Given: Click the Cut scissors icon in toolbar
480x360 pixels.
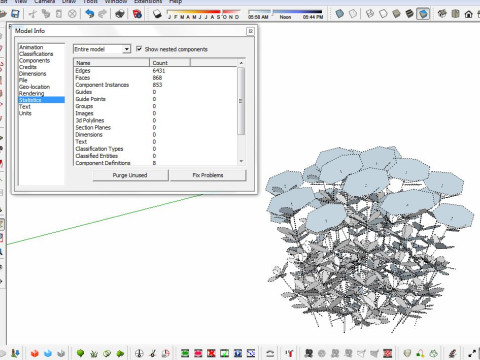Looking at the screenshot, I should click(33, 14).
